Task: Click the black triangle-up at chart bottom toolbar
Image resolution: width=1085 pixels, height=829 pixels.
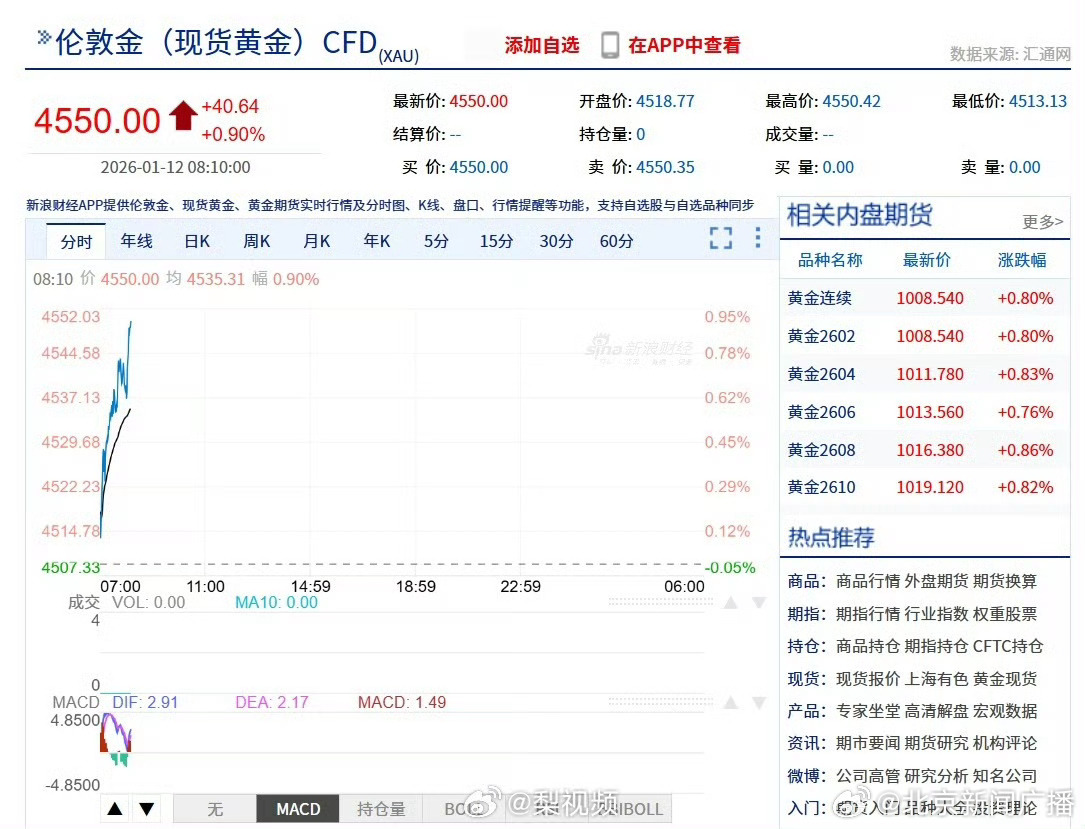Action: 117,808
